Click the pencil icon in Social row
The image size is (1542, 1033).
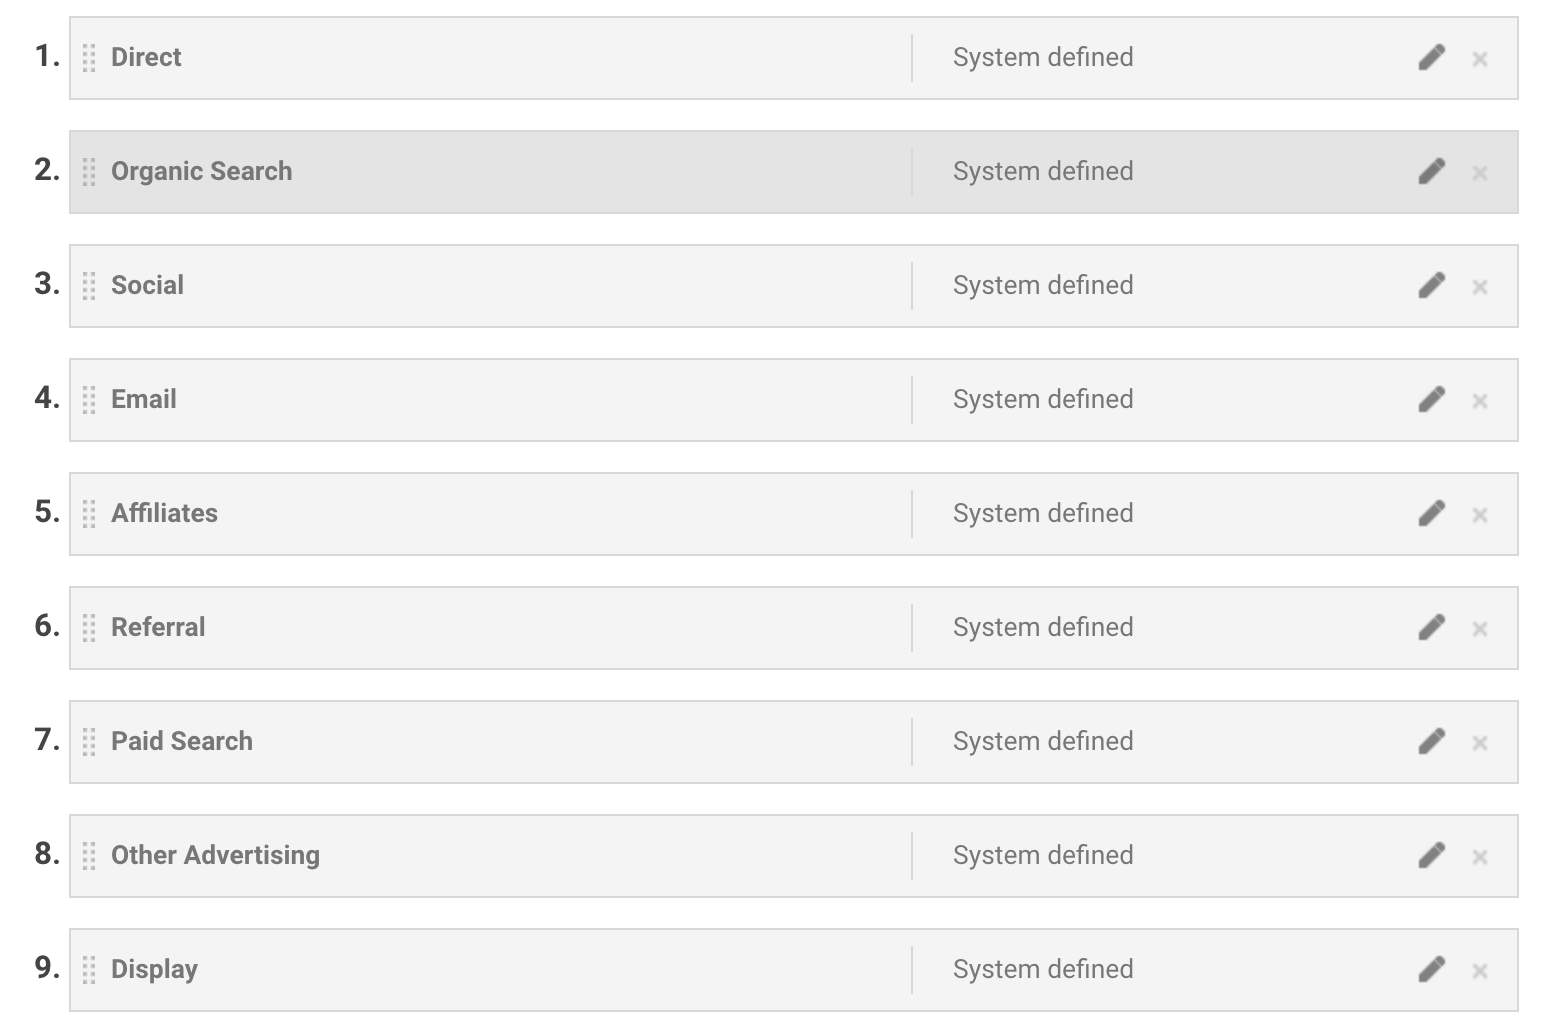click(x=1431, y=286)
